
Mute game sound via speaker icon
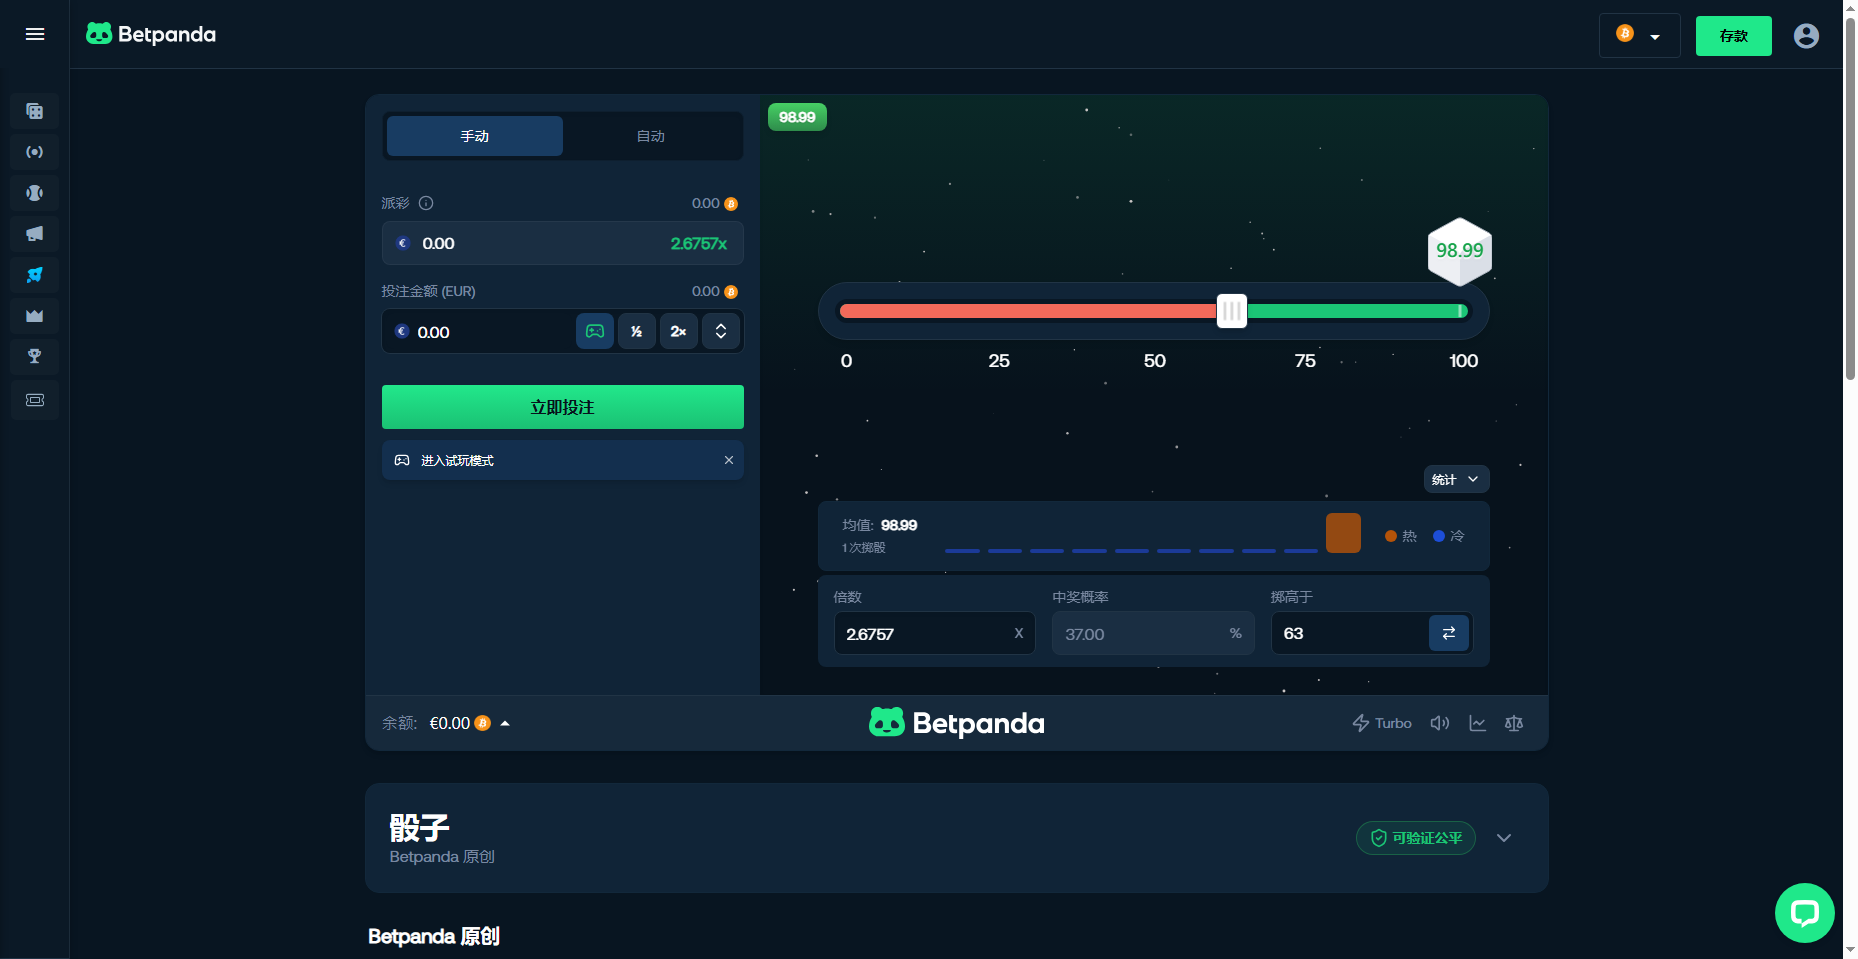point(1440,723)
